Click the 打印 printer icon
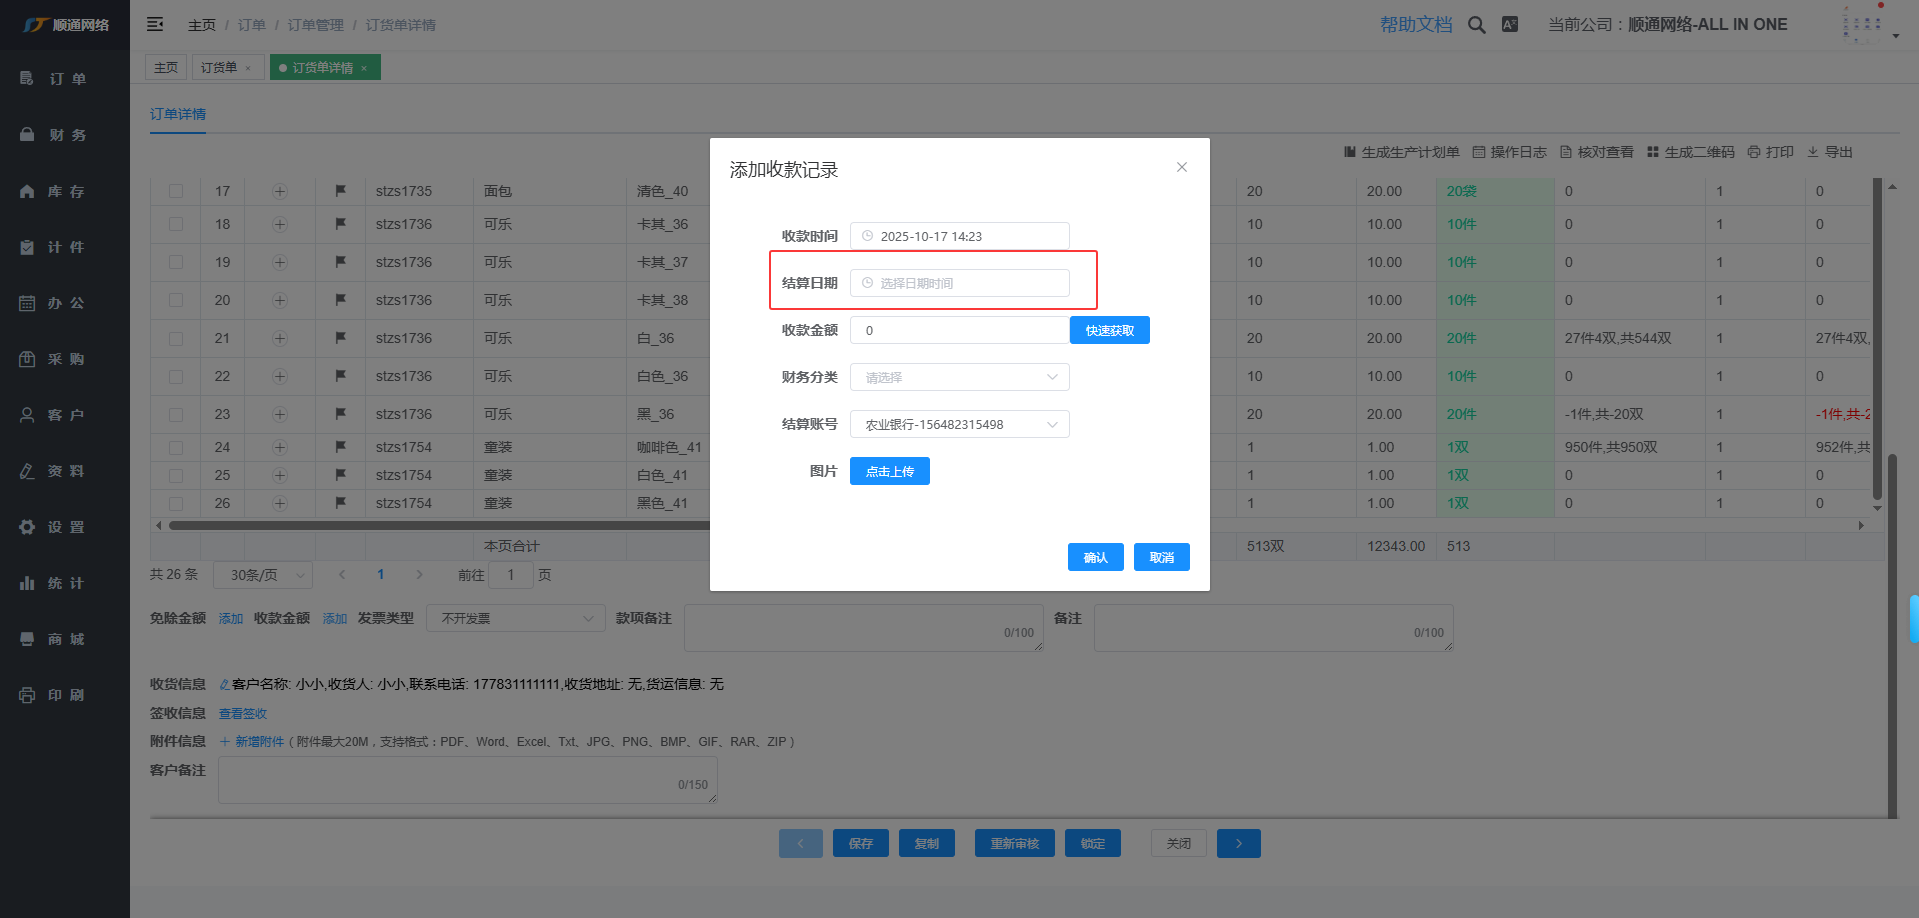The image size is (1919, 918). [x=1754, y=152]
